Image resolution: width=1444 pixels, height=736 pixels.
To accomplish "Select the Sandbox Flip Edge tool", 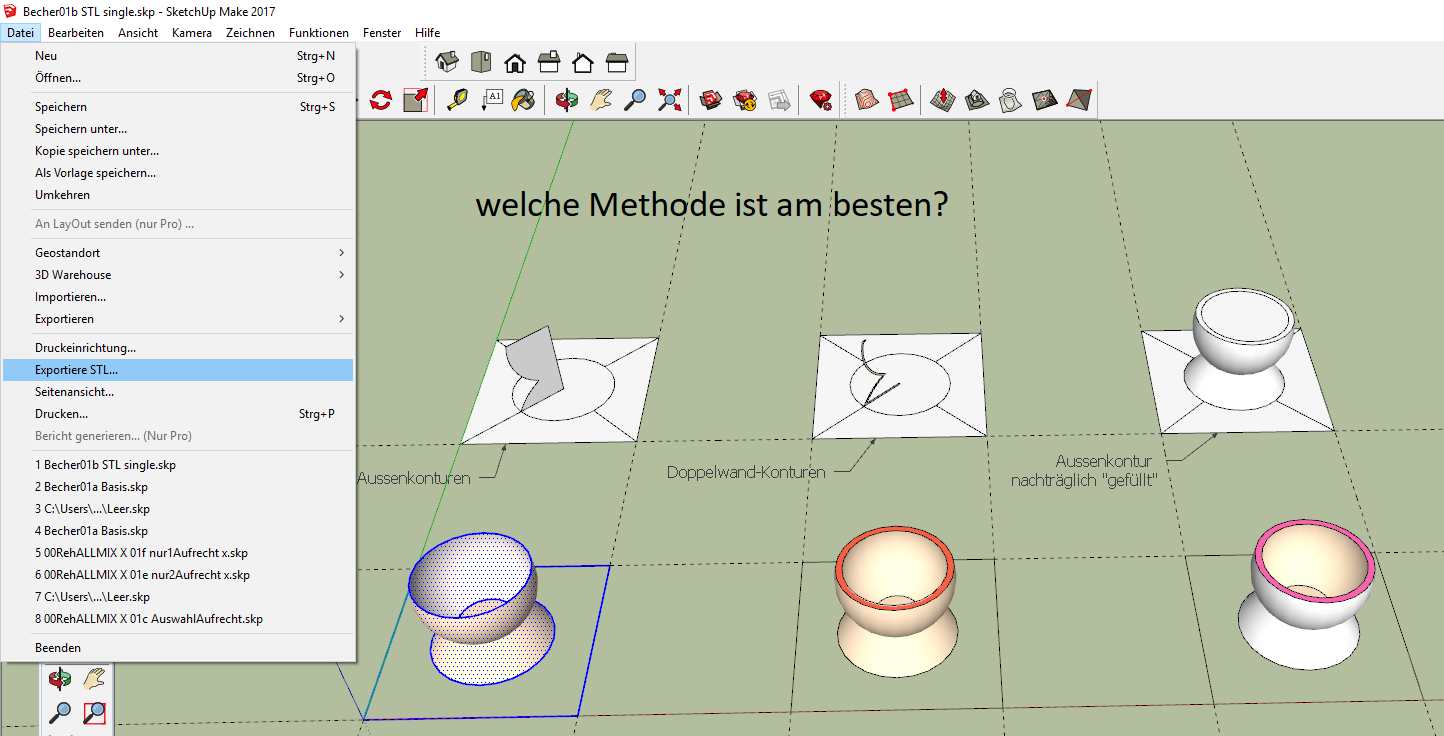I will tap(1079, 100).
